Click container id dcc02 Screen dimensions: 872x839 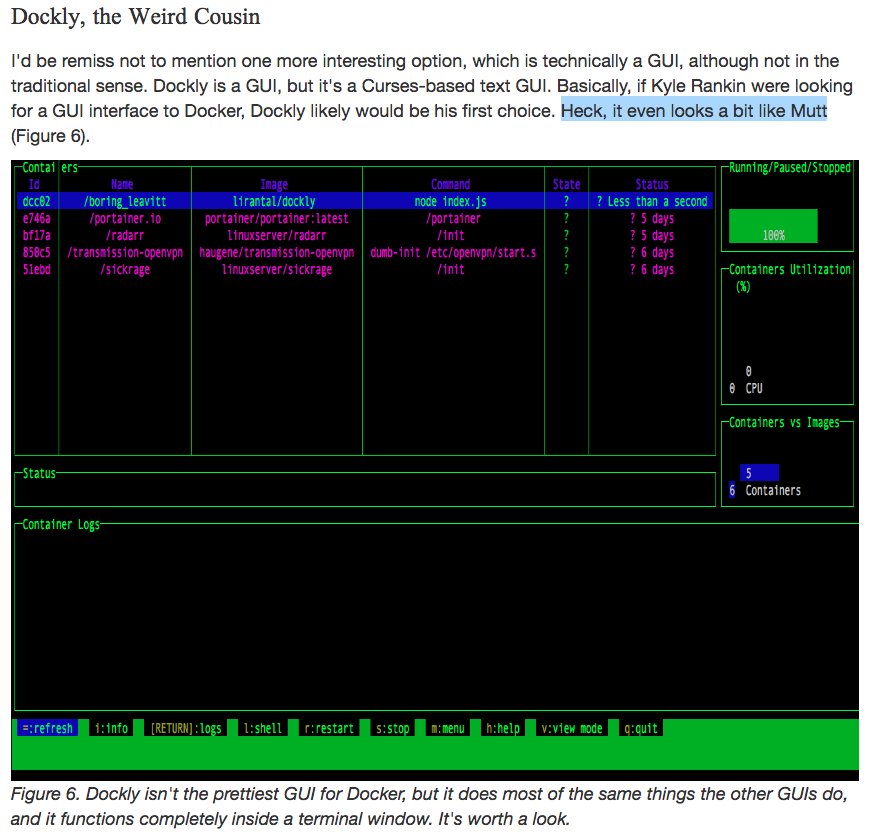[36, 201]
